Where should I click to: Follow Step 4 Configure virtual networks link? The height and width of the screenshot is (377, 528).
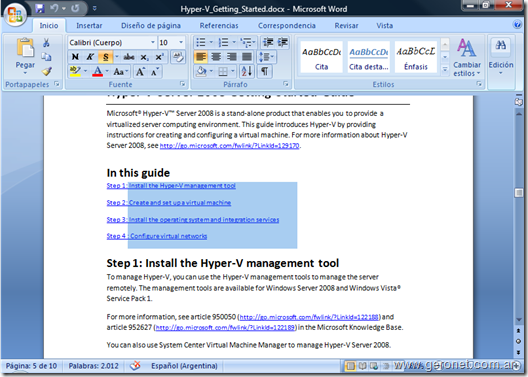click(157, 236)
